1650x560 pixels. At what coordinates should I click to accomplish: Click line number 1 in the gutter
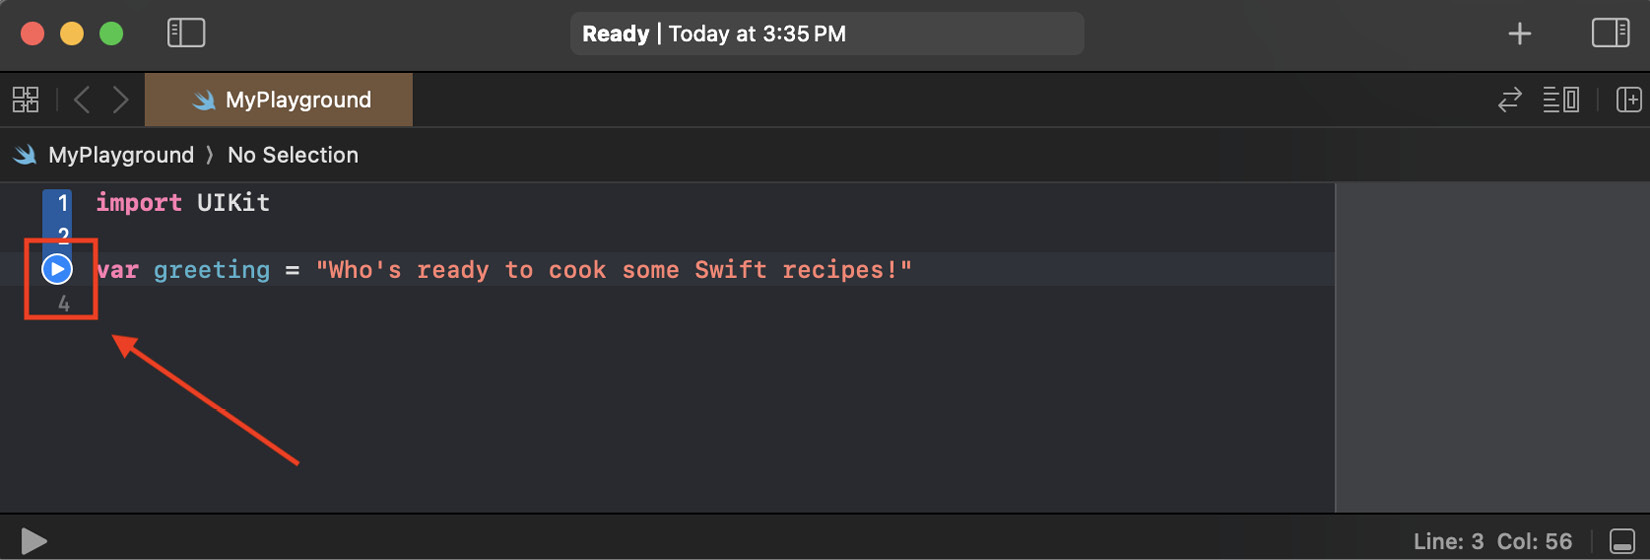point(62,203)
